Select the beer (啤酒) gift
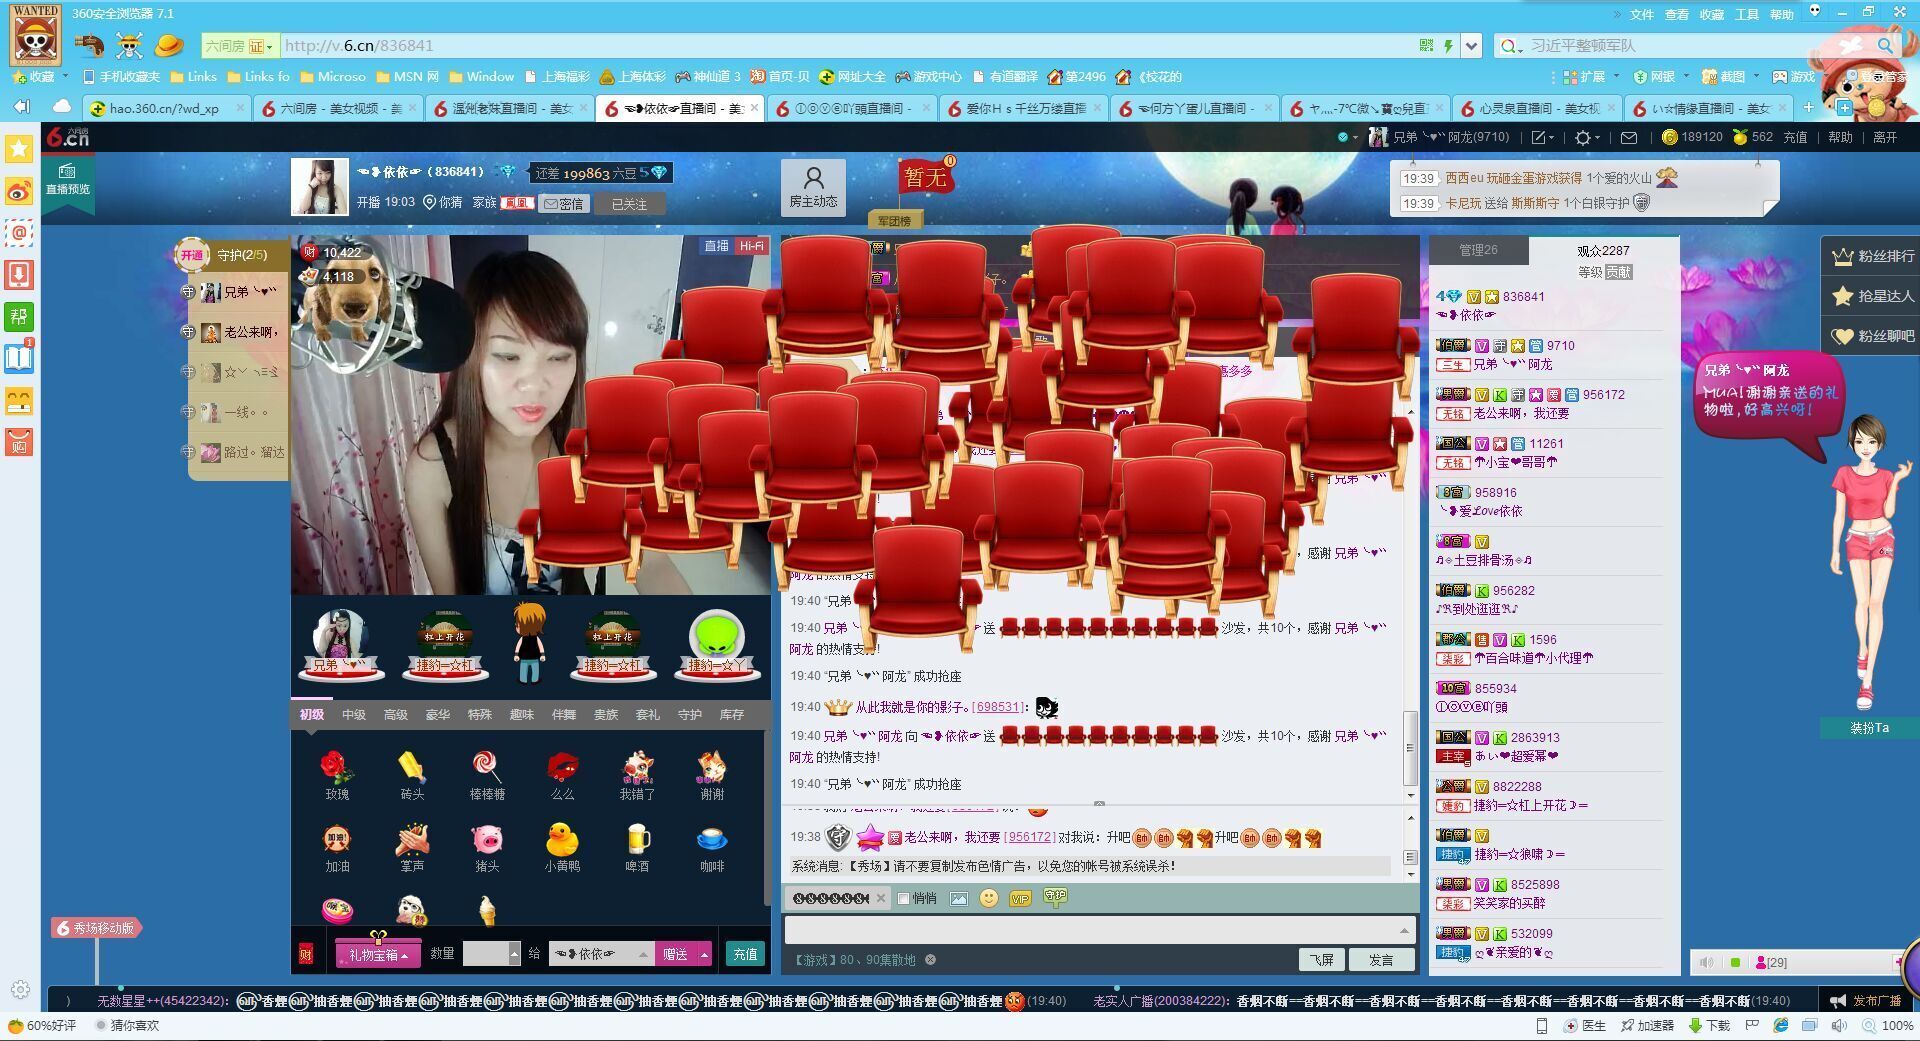 click(x=637, y=847)
